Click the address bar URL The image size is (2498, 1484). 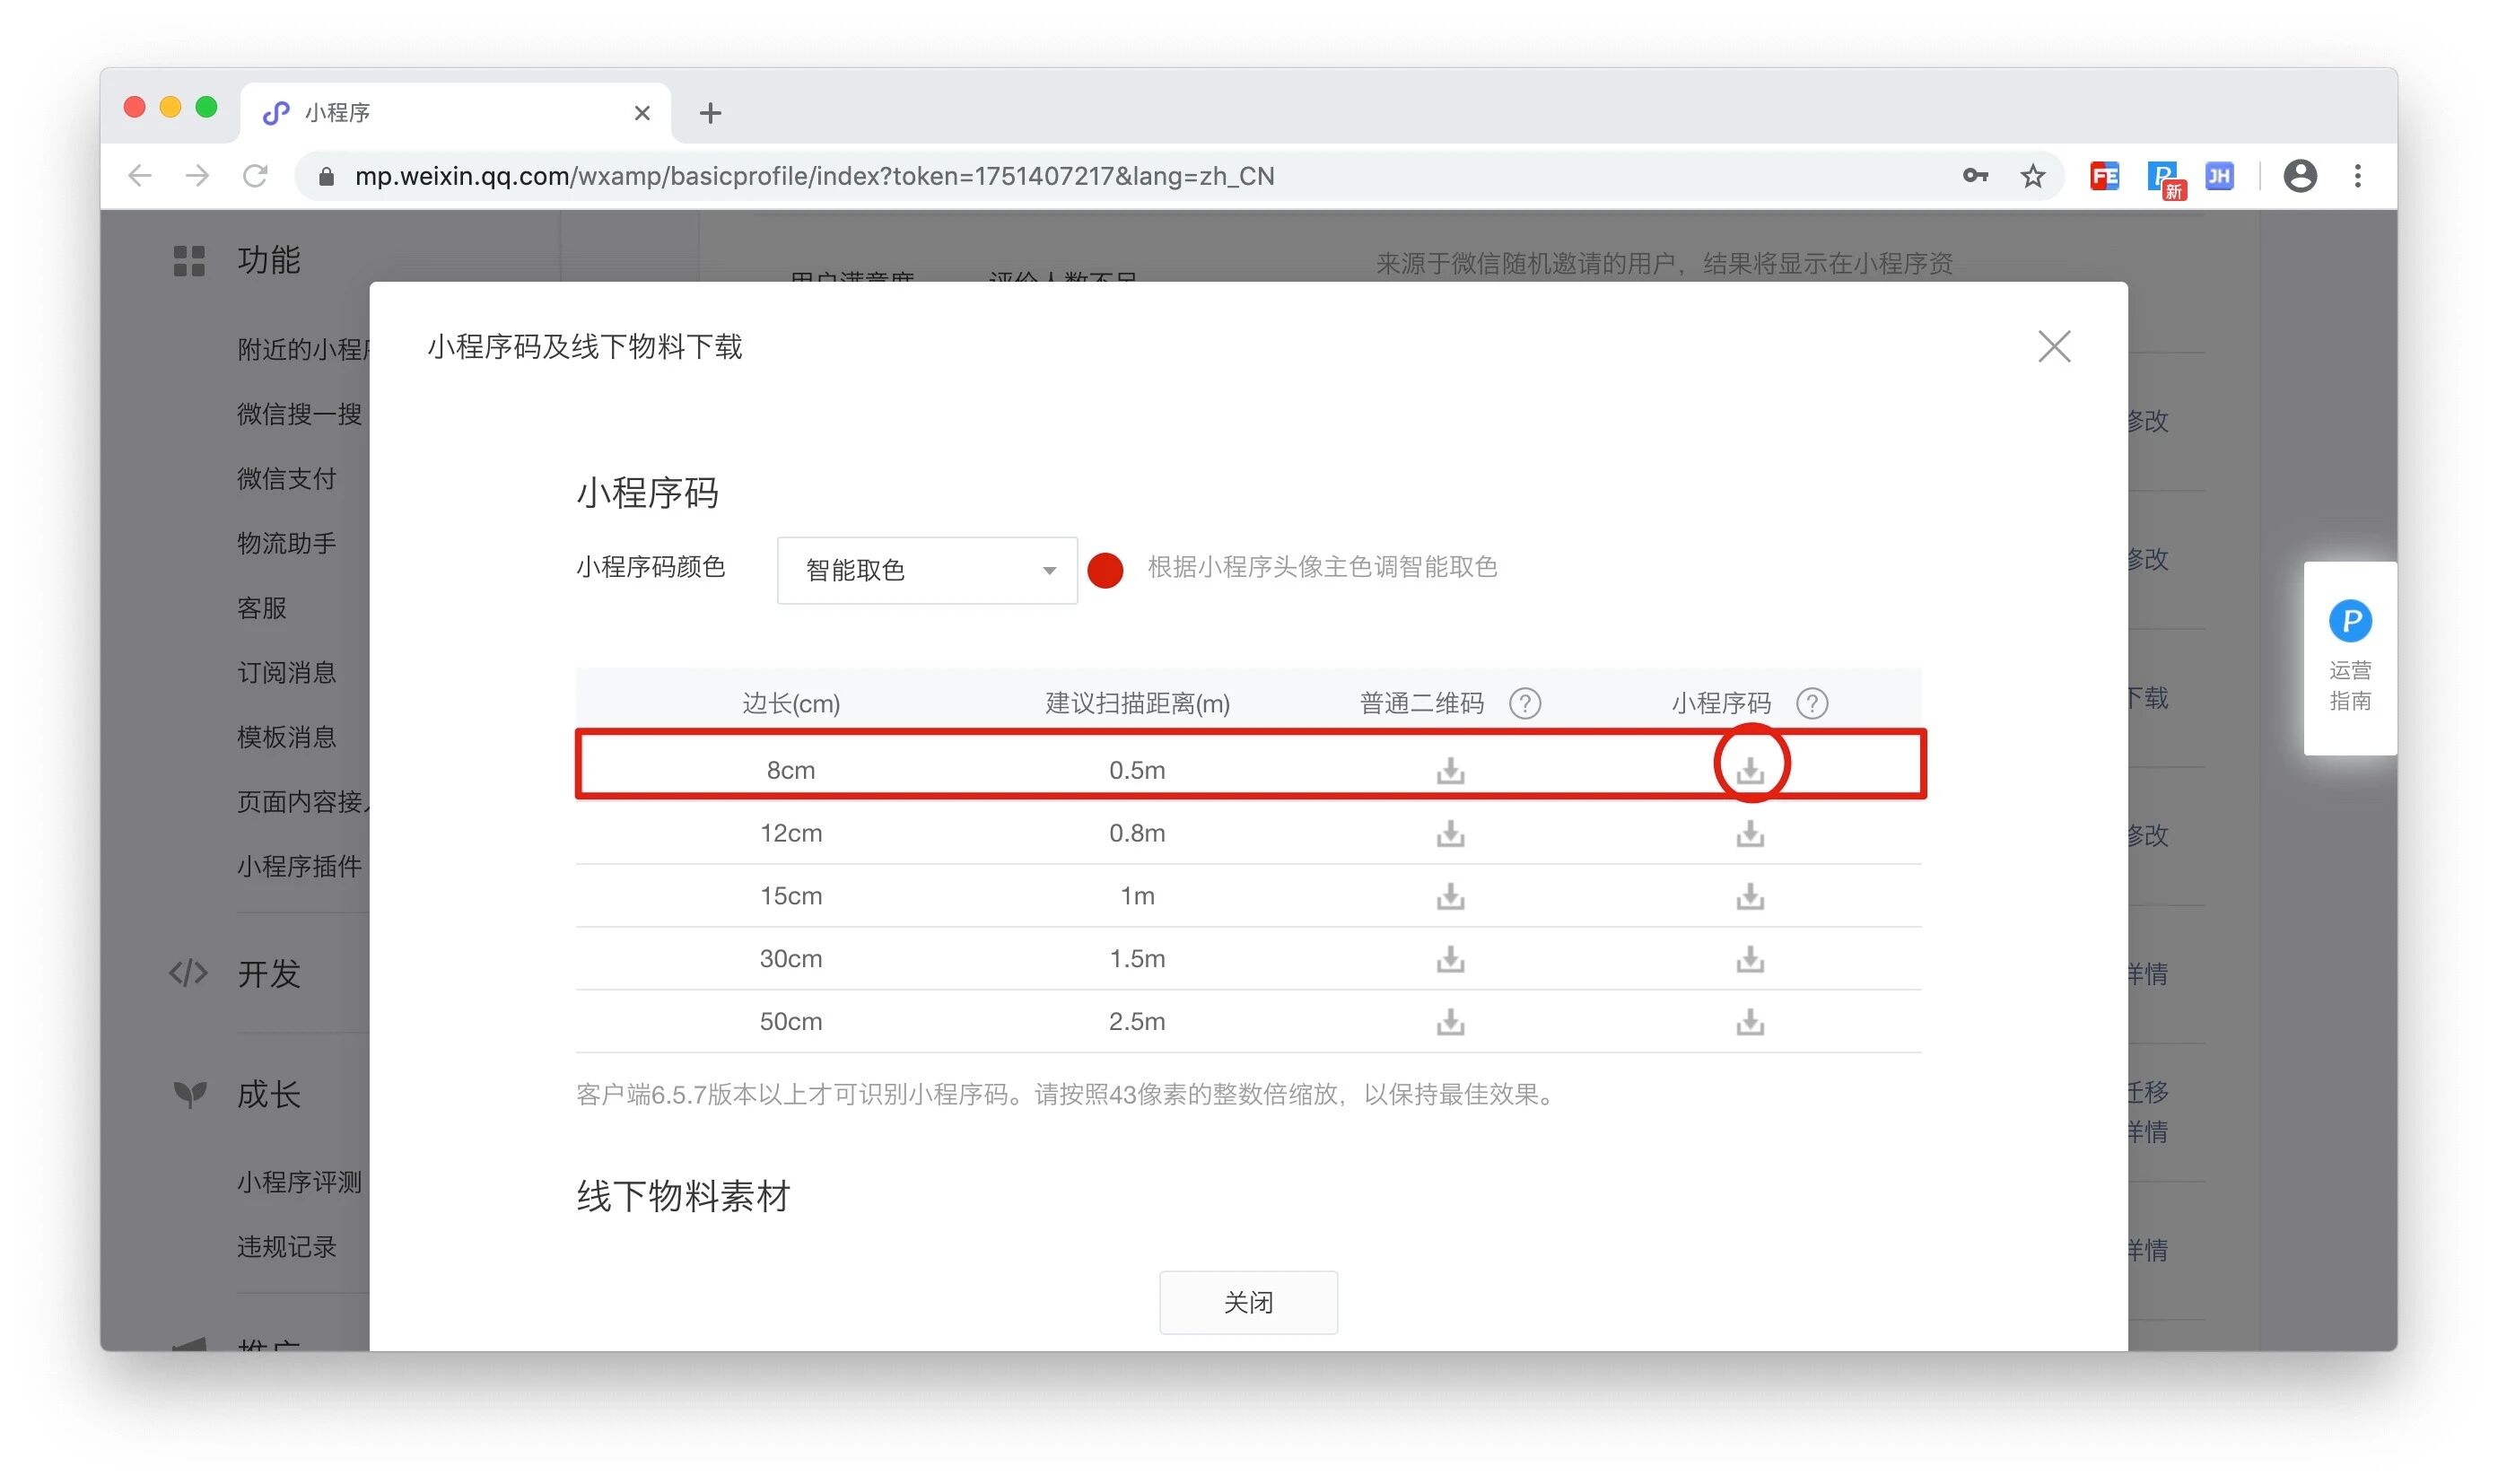point(813,176)
